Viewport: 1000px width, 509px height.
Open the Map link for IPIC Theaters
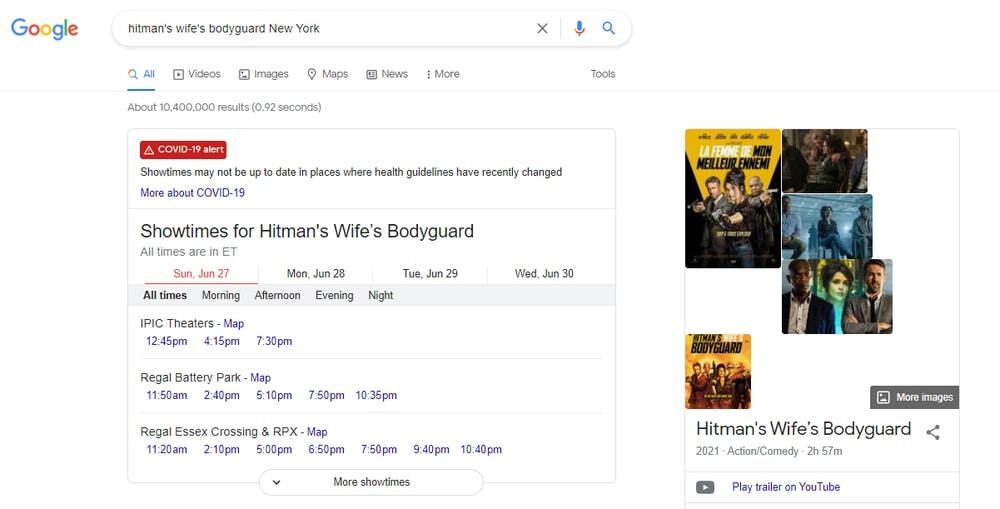coord(233,323)
